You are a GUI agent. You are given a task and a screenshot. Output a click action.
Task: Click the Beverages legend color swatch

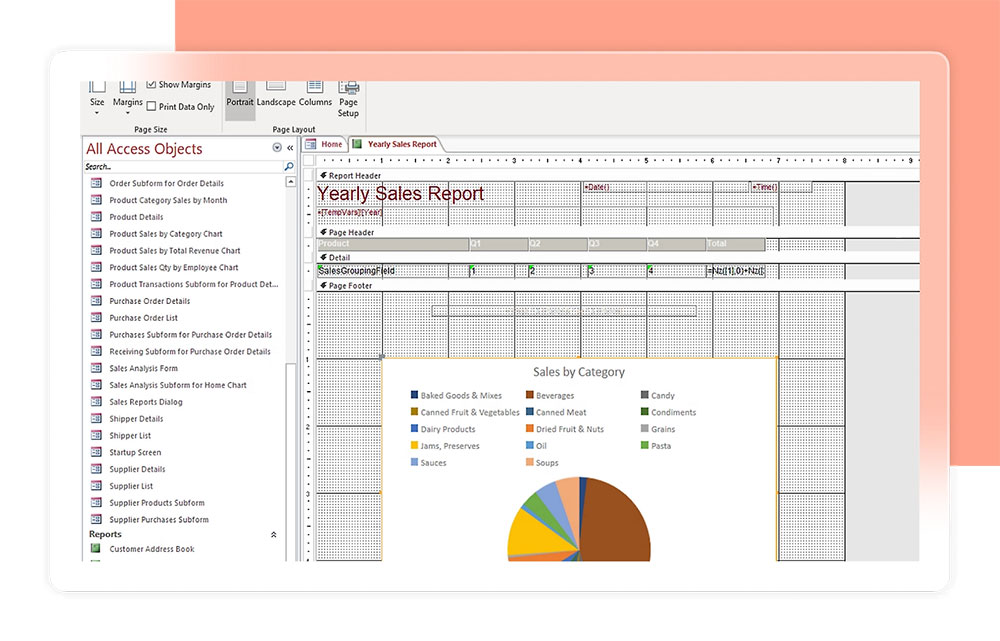pos(530,396)
